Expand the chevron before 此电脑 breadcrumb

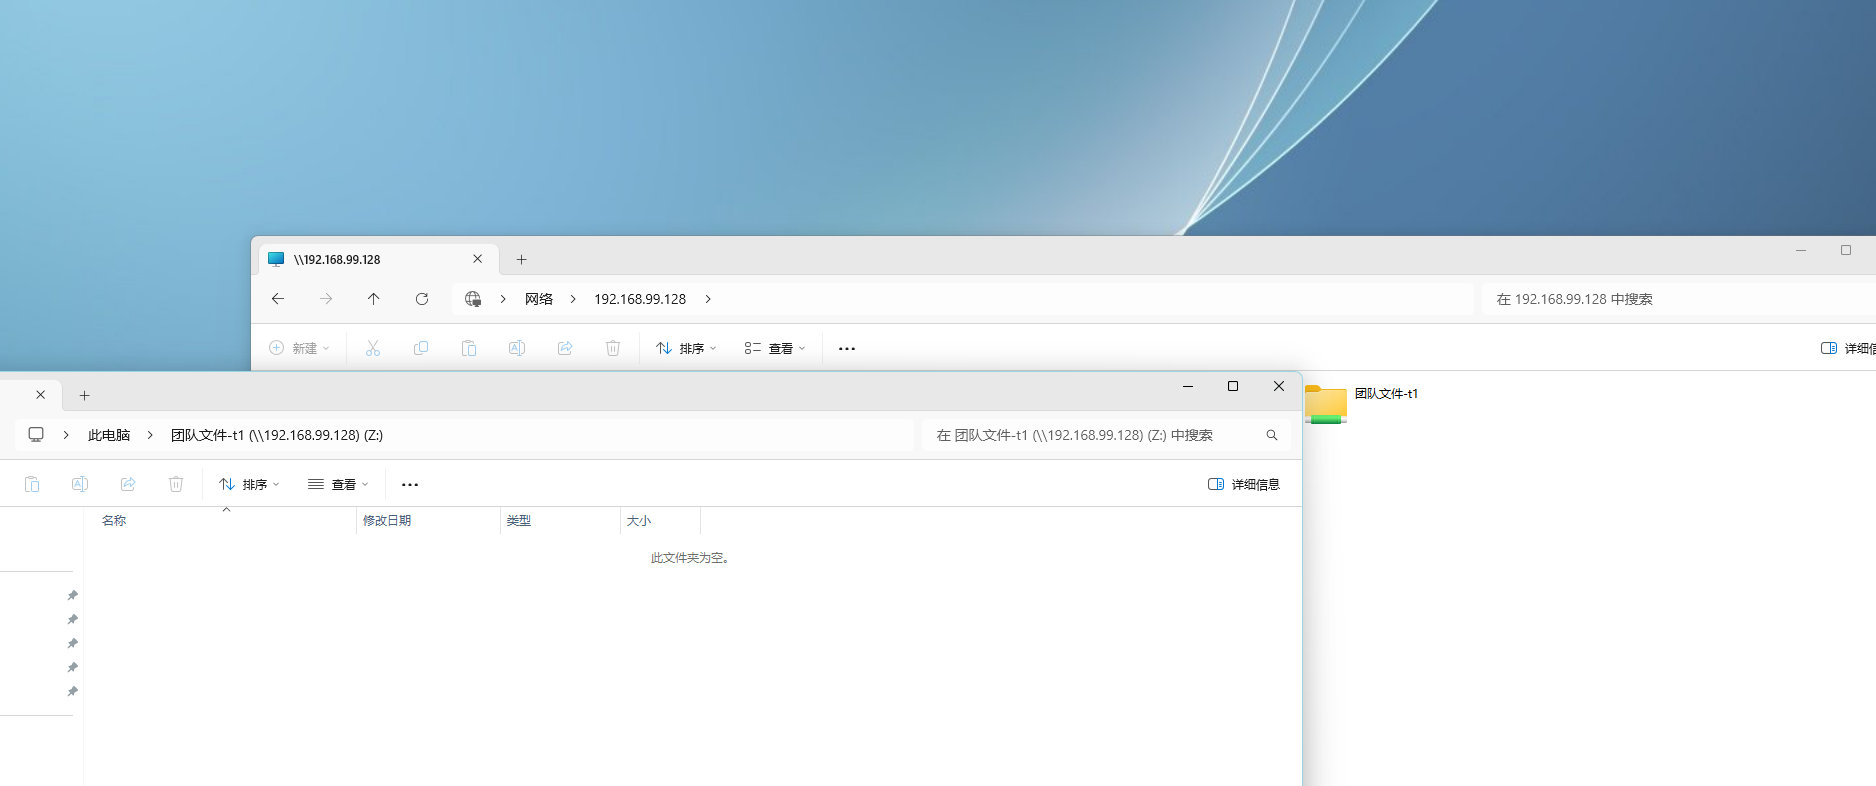click(66, 435)
